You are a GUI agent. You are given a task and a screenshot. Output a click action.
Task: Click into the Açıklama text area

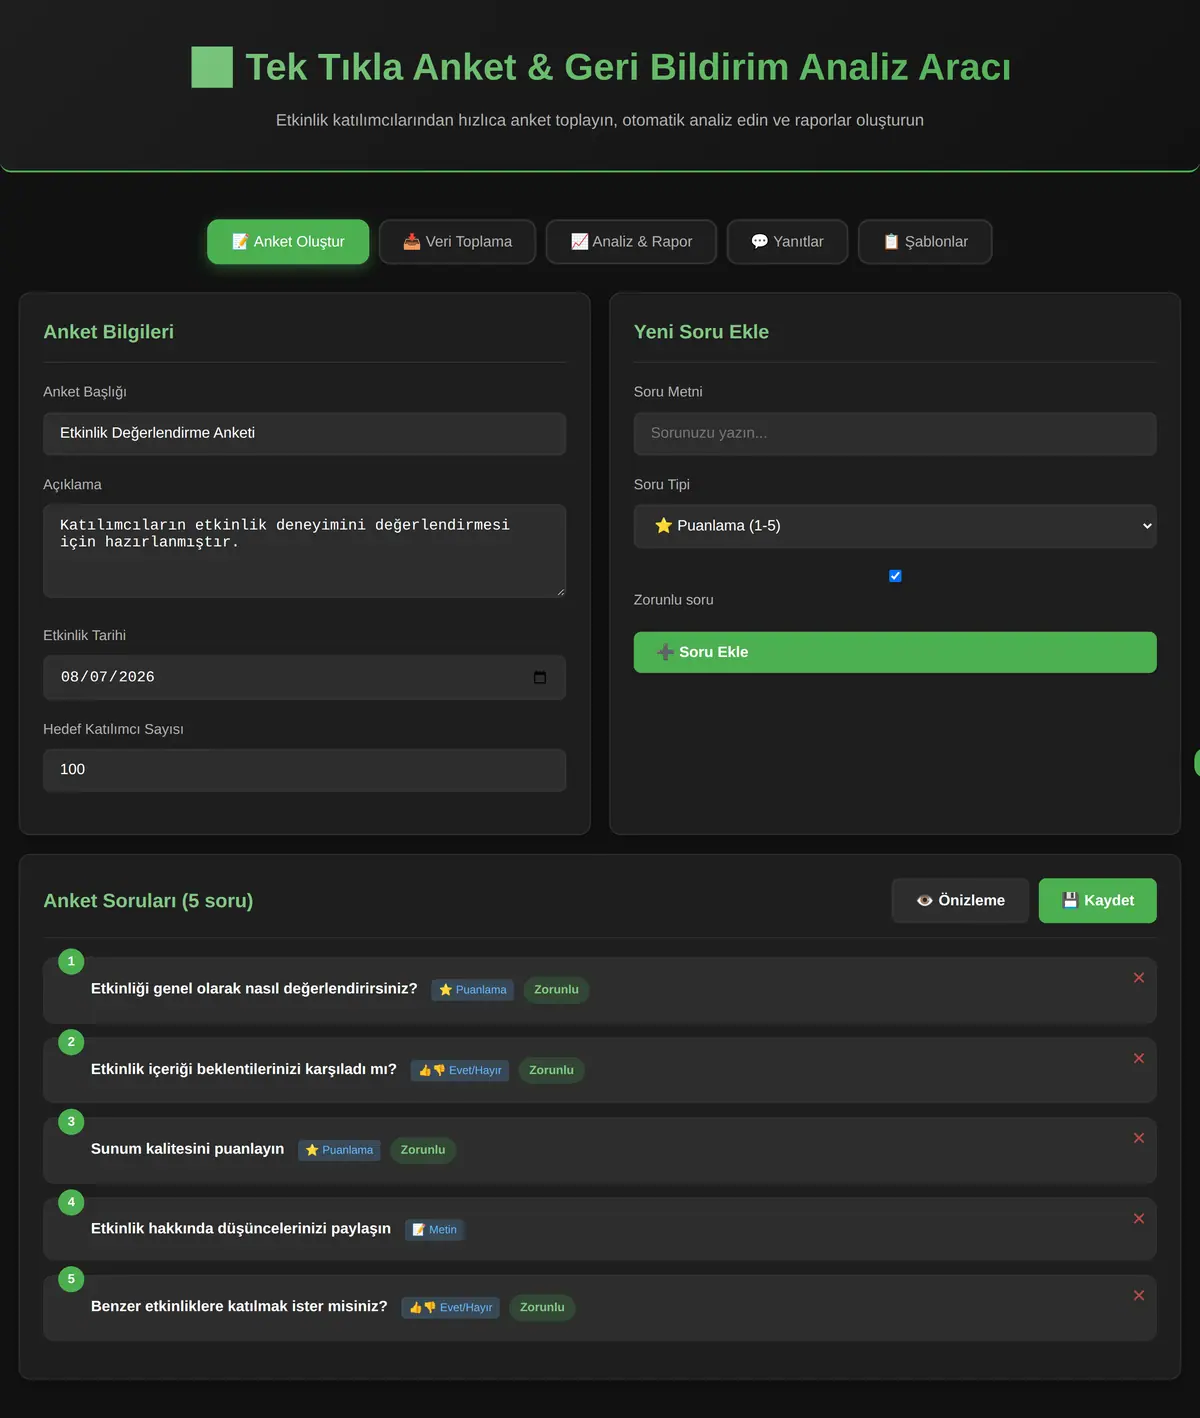304,551
